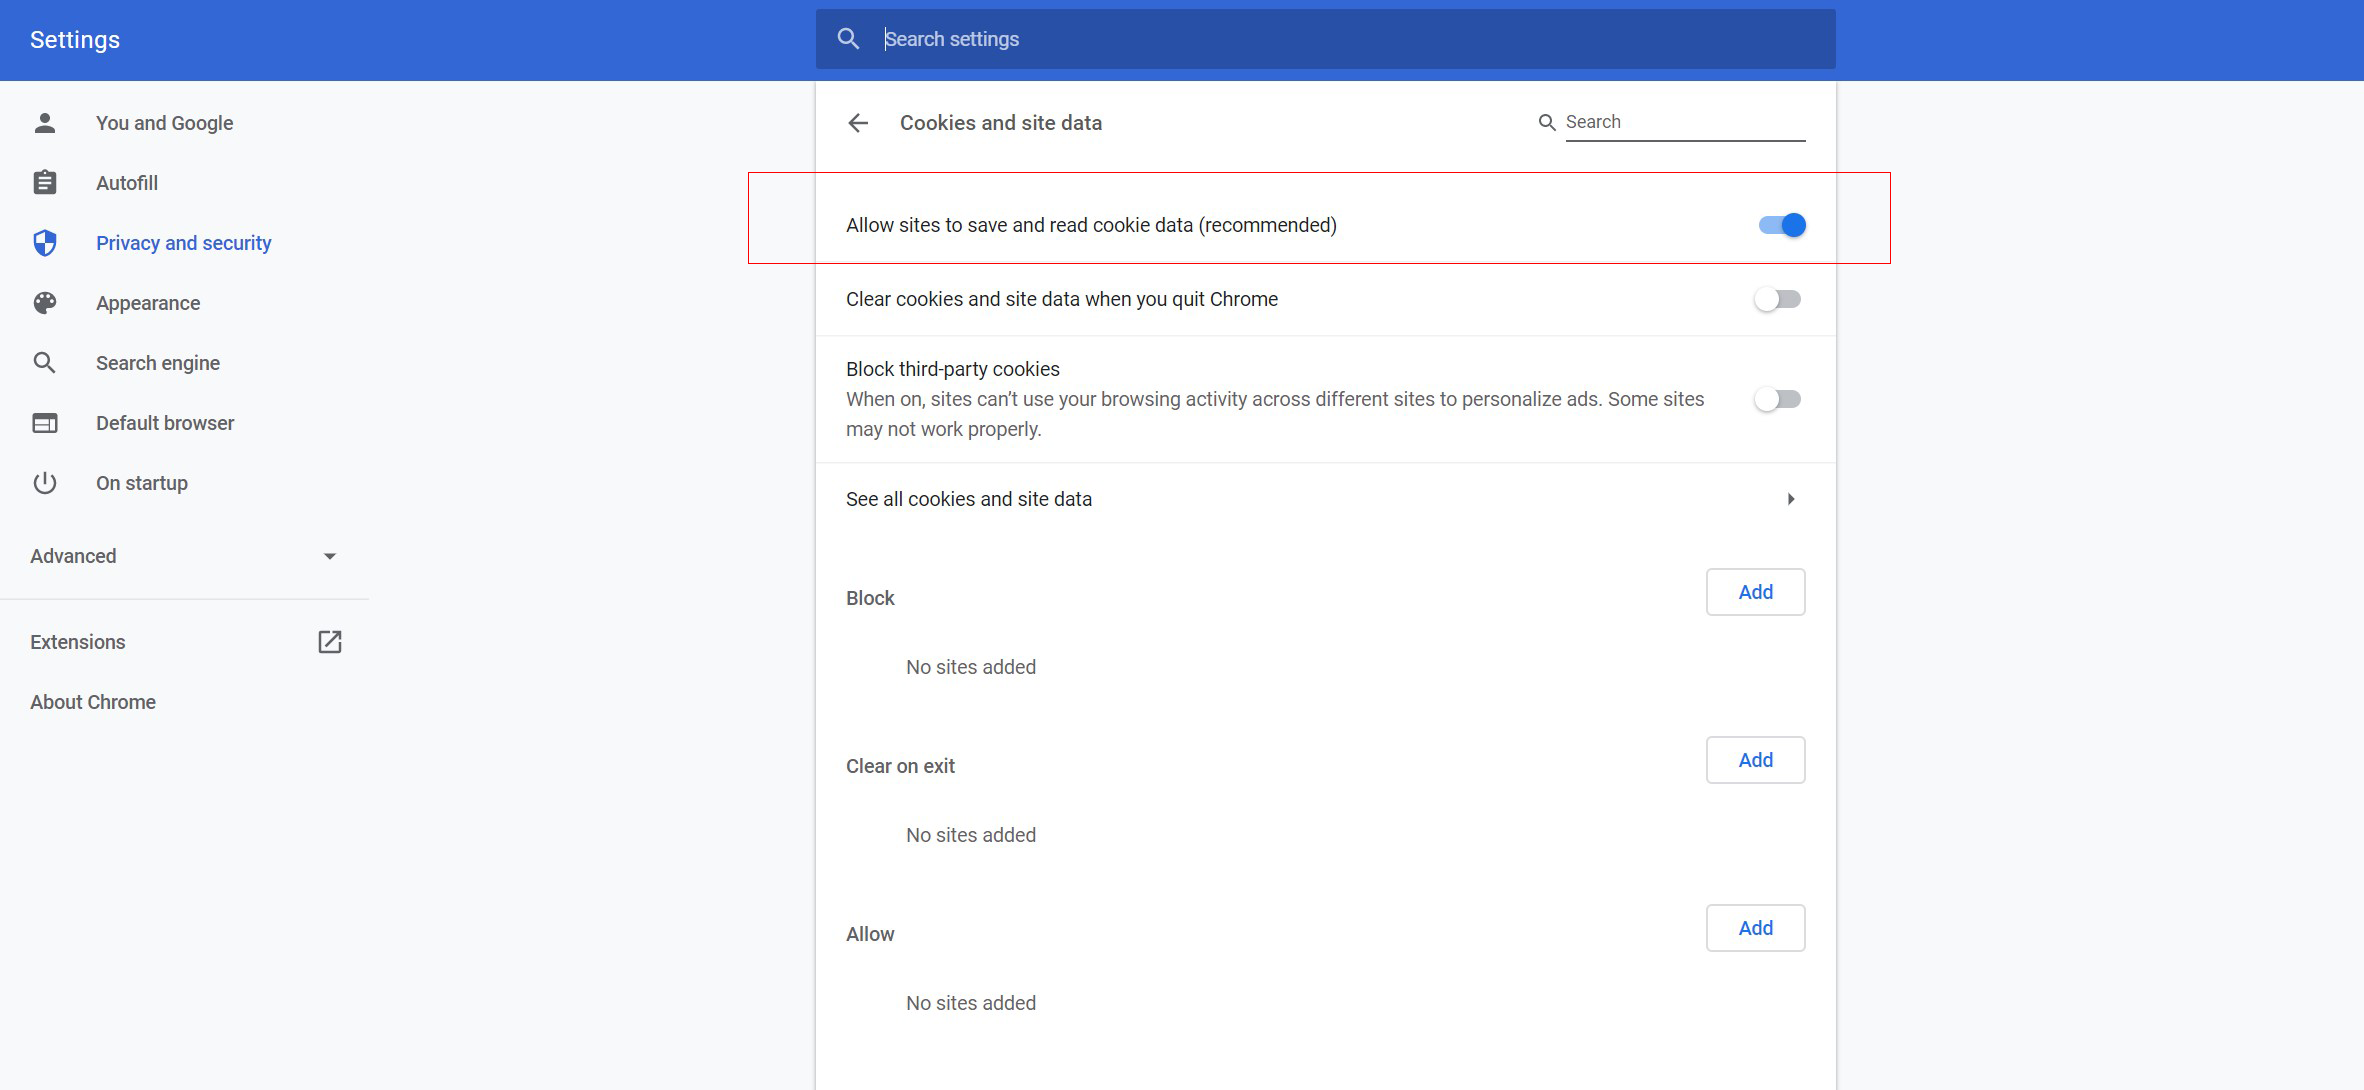Open You and Google settings
The width and height of the screenshot is (2364, 1090).
[x=164, y=123]
